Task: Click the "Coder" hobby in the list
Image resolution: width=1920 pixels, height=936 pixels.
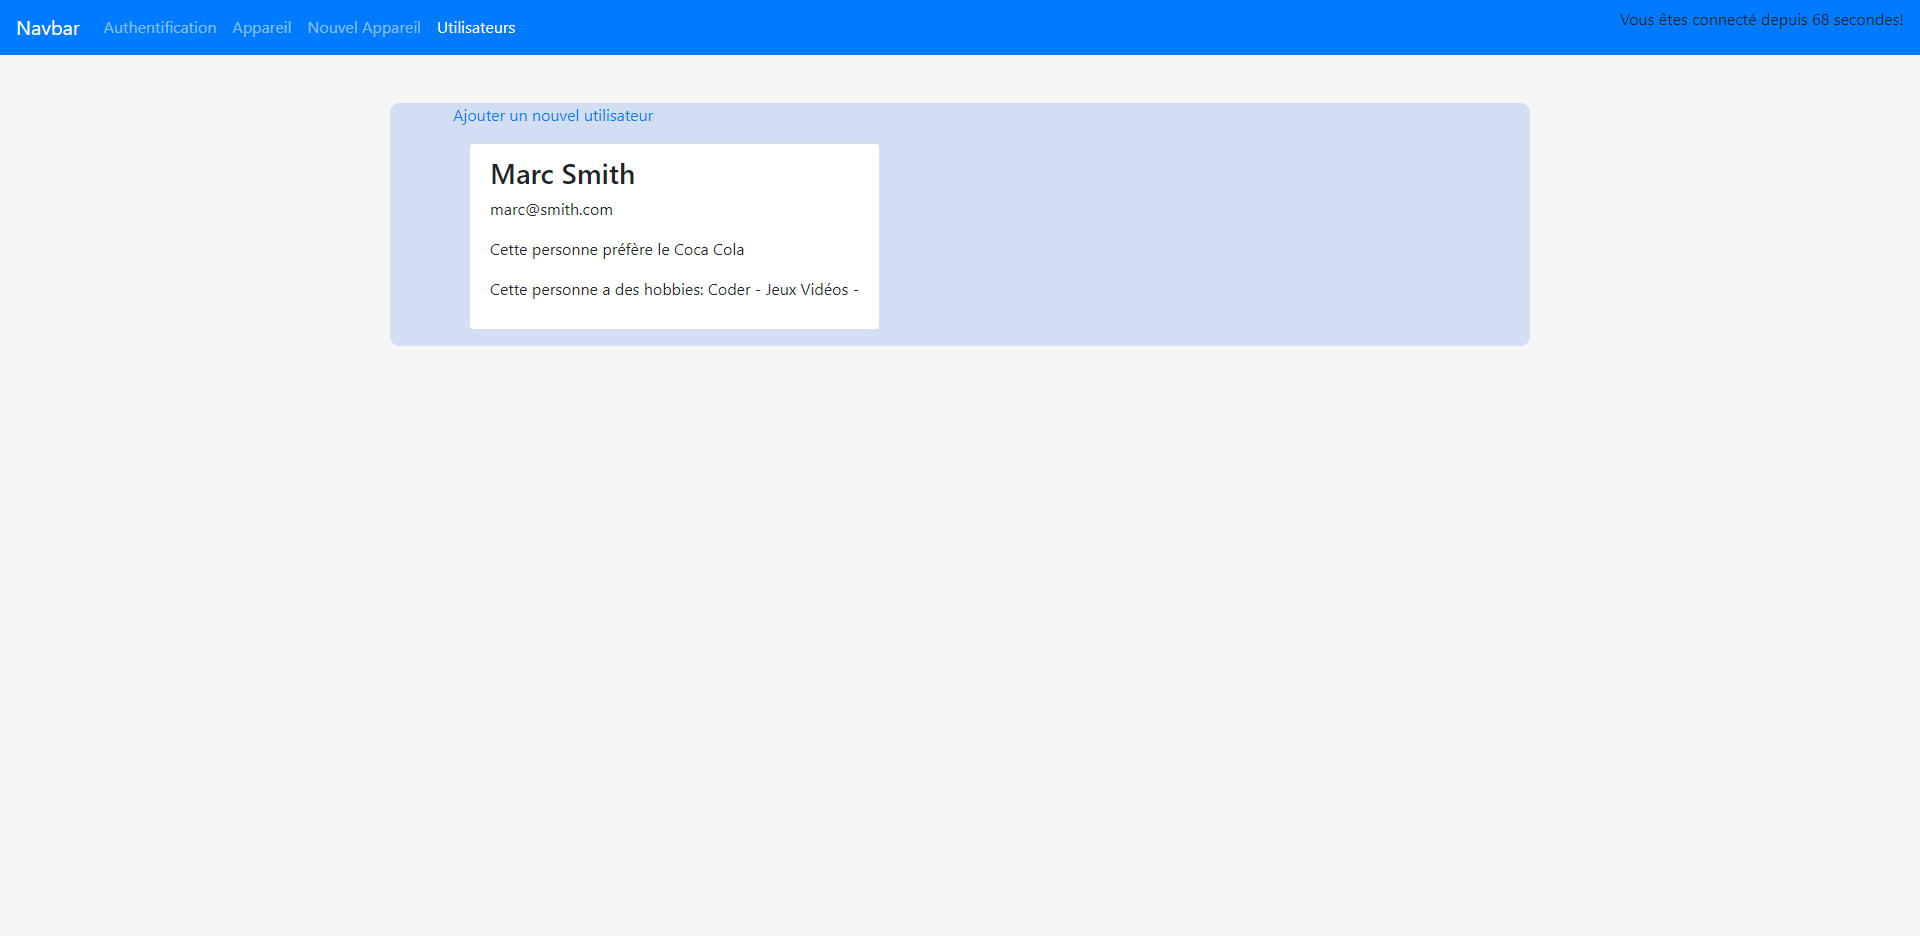Action: pos(729,290)
